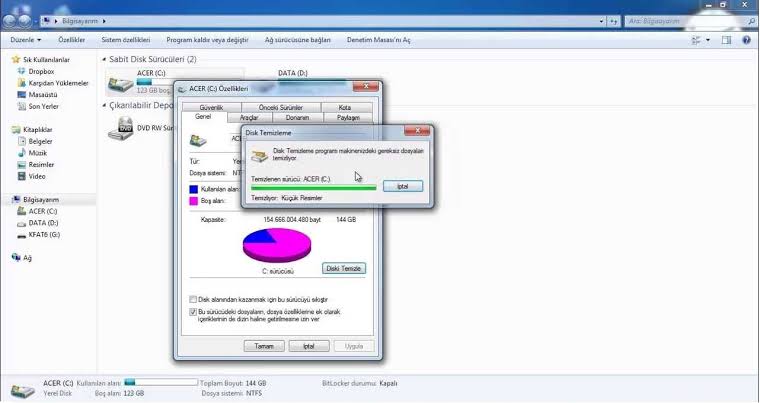
Task: Toggle index file contents checkbox
Action: coord(193,312)
